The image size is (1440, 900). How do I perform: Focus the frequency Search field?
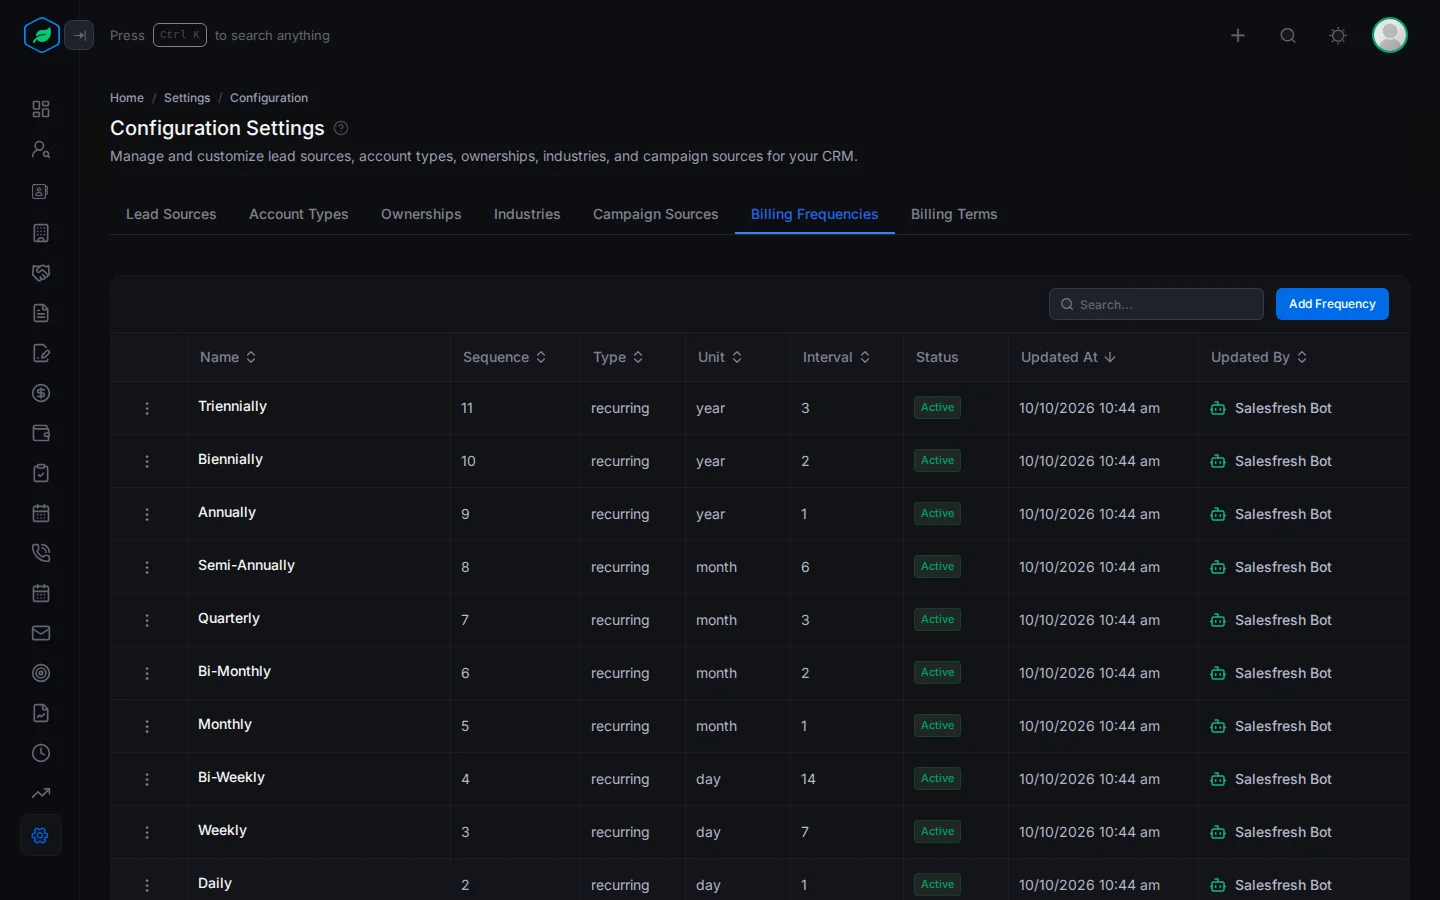point(1156,304)
